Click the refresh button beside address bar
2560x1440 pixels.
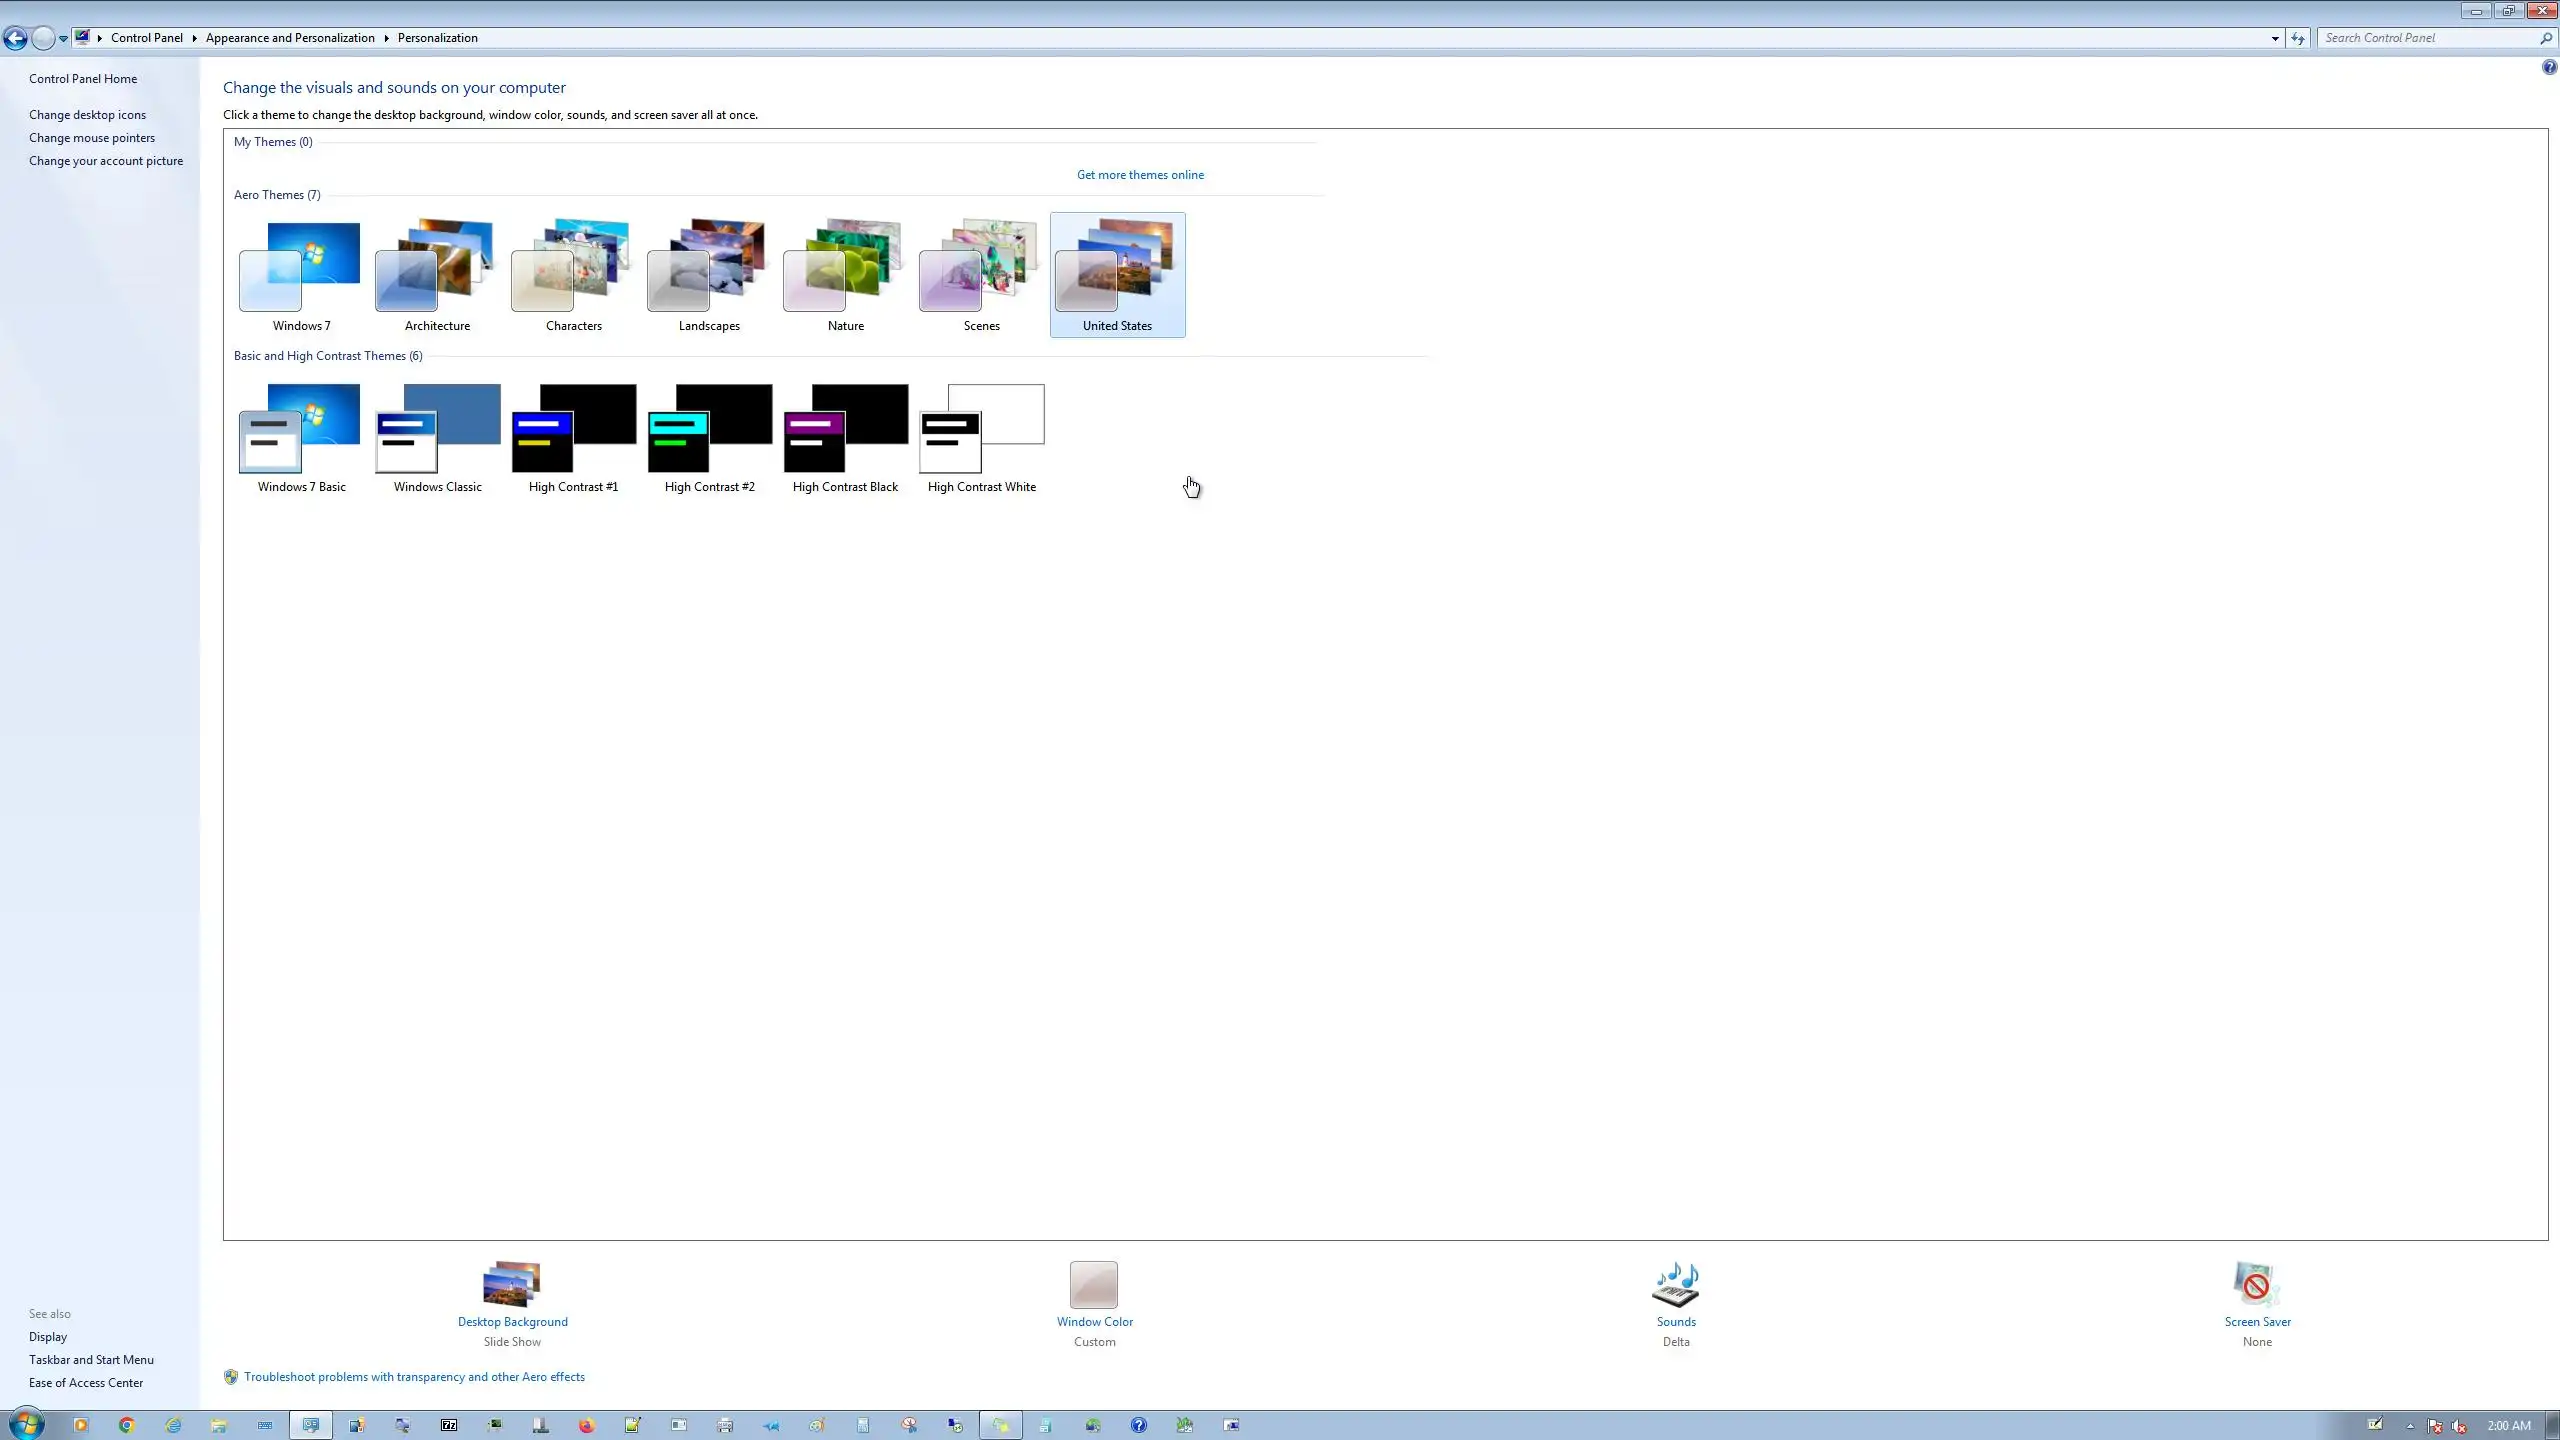pos(2298,38)
